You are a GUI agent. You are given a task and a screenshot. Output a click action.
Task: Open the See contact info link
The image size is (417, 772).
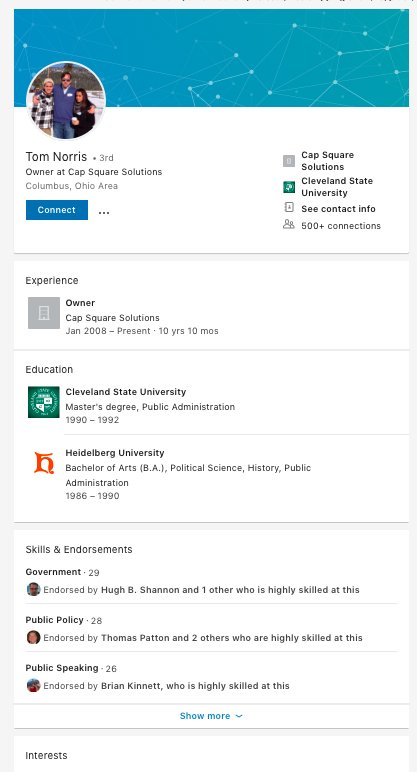pyautogui.click(x=338, y=209)
